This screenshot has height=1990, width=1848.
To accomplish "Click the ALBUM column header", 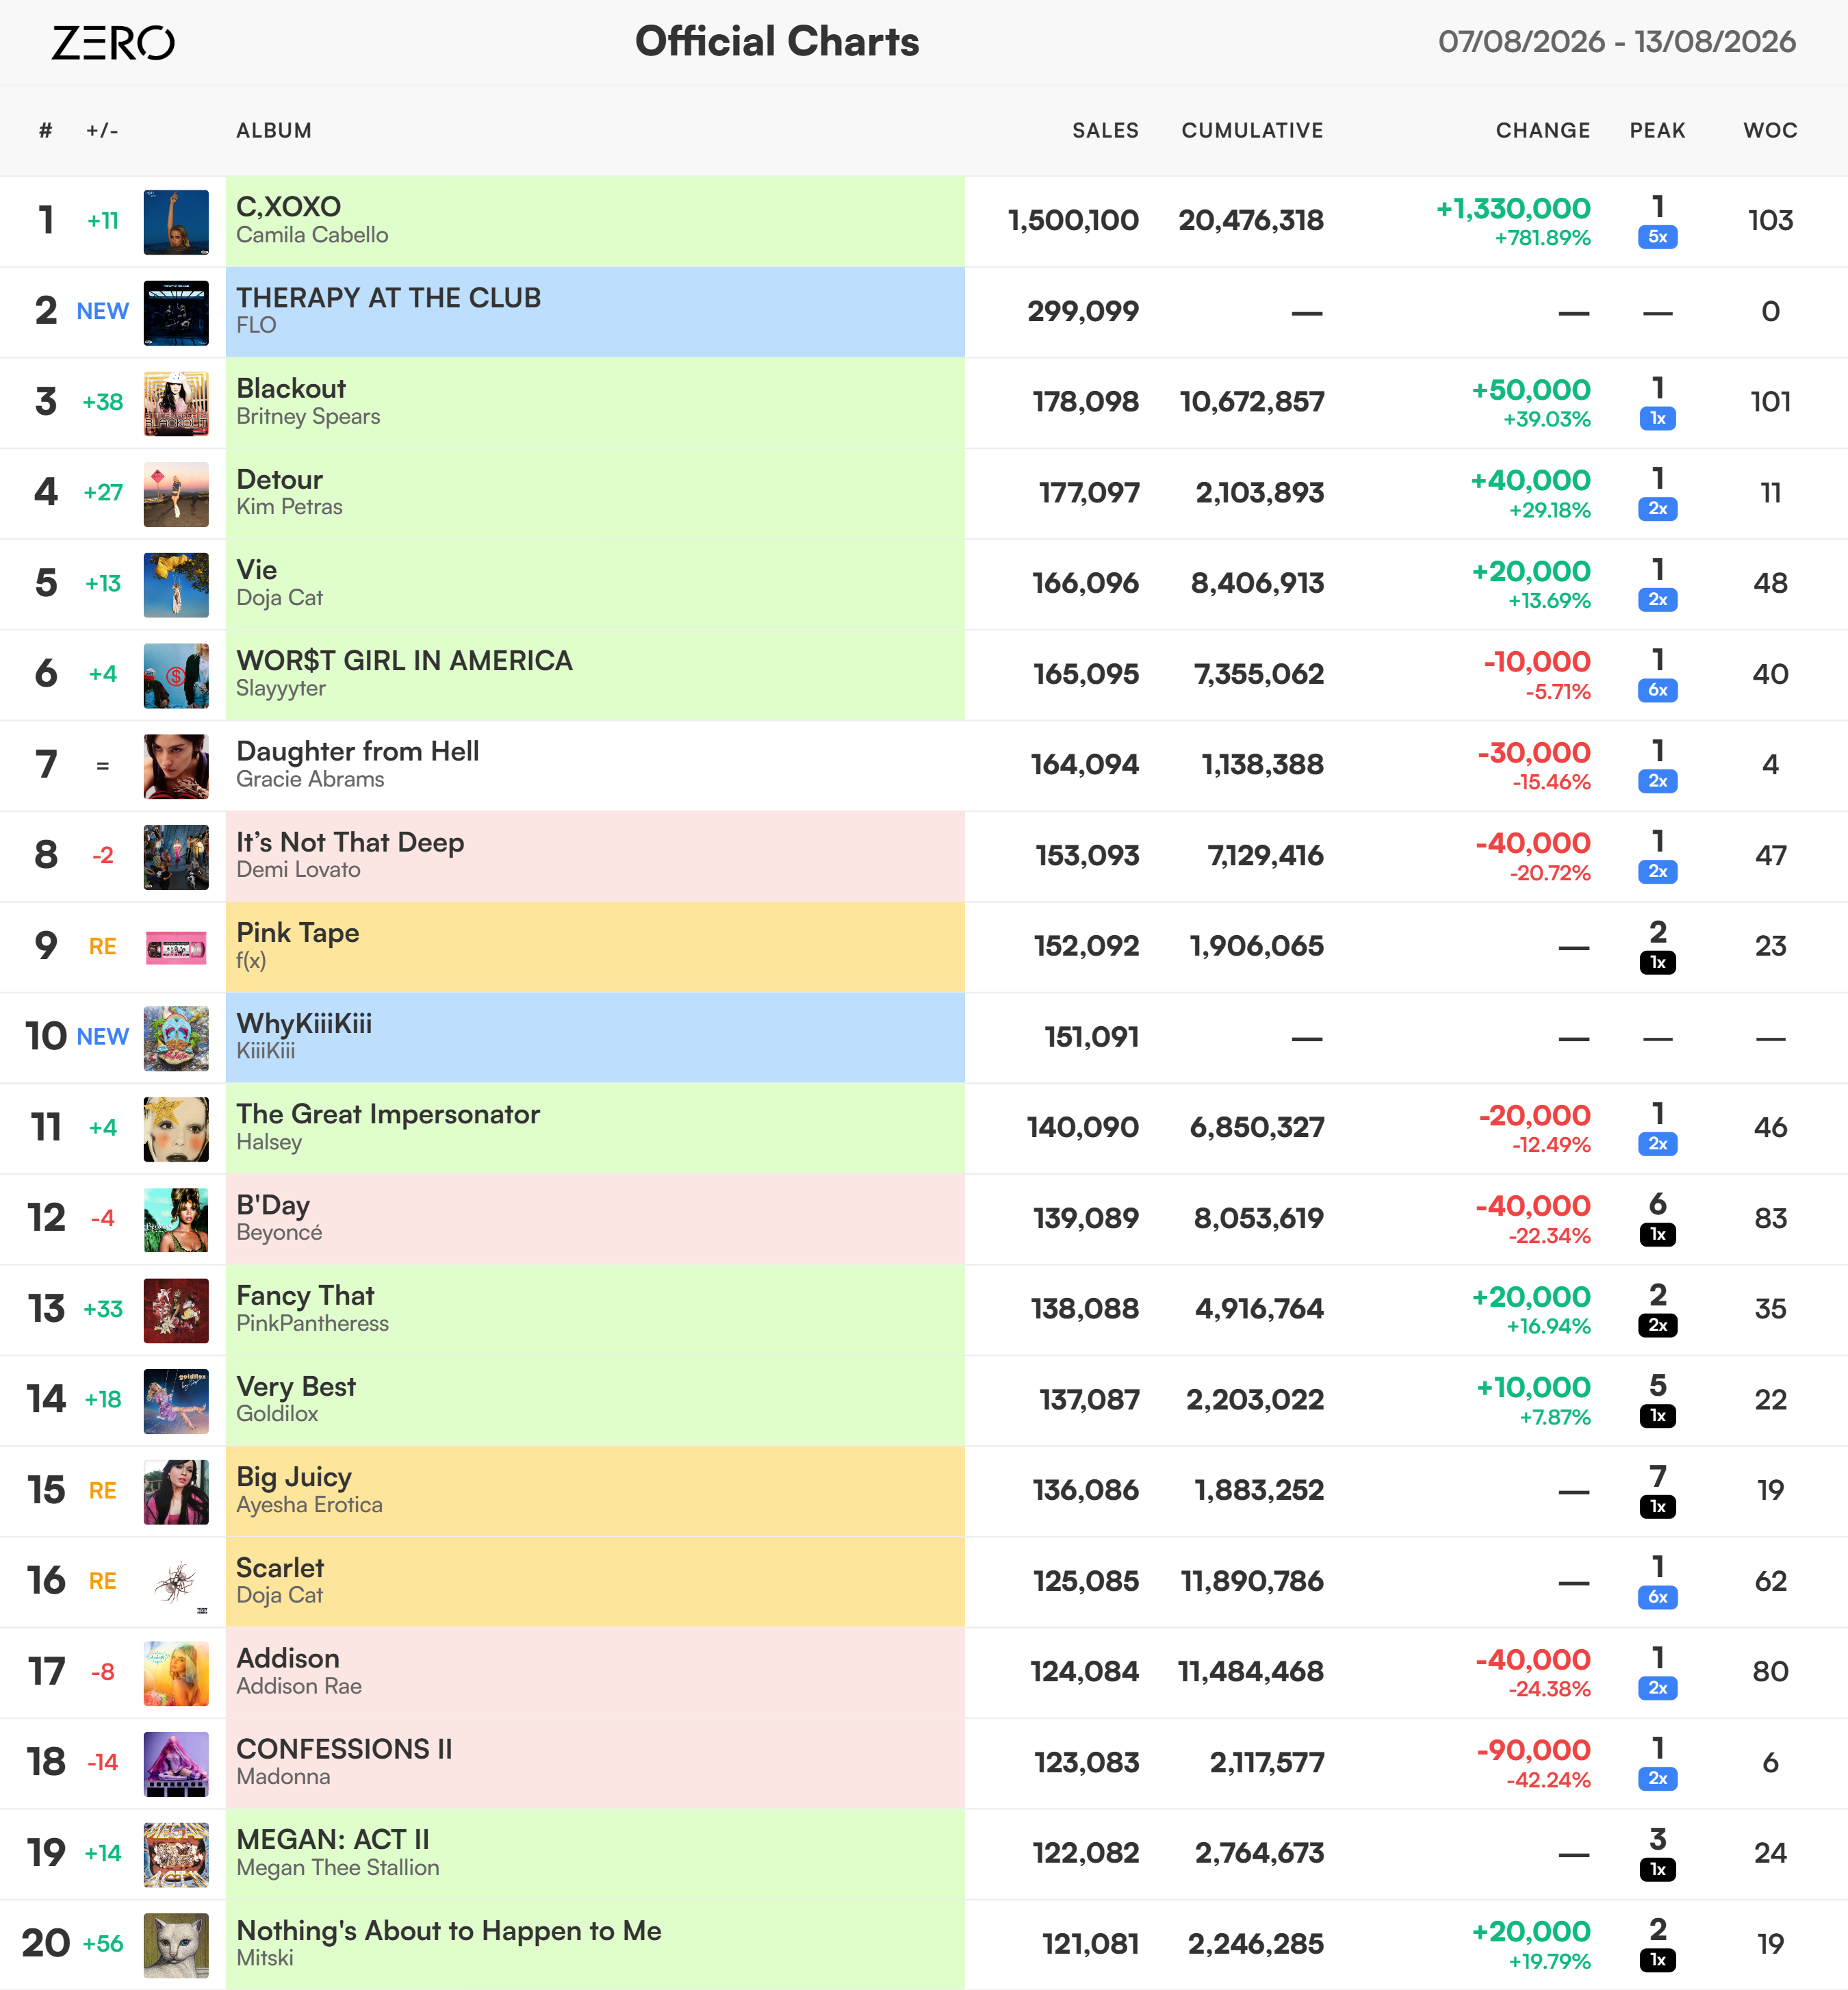I will point(274,130).
